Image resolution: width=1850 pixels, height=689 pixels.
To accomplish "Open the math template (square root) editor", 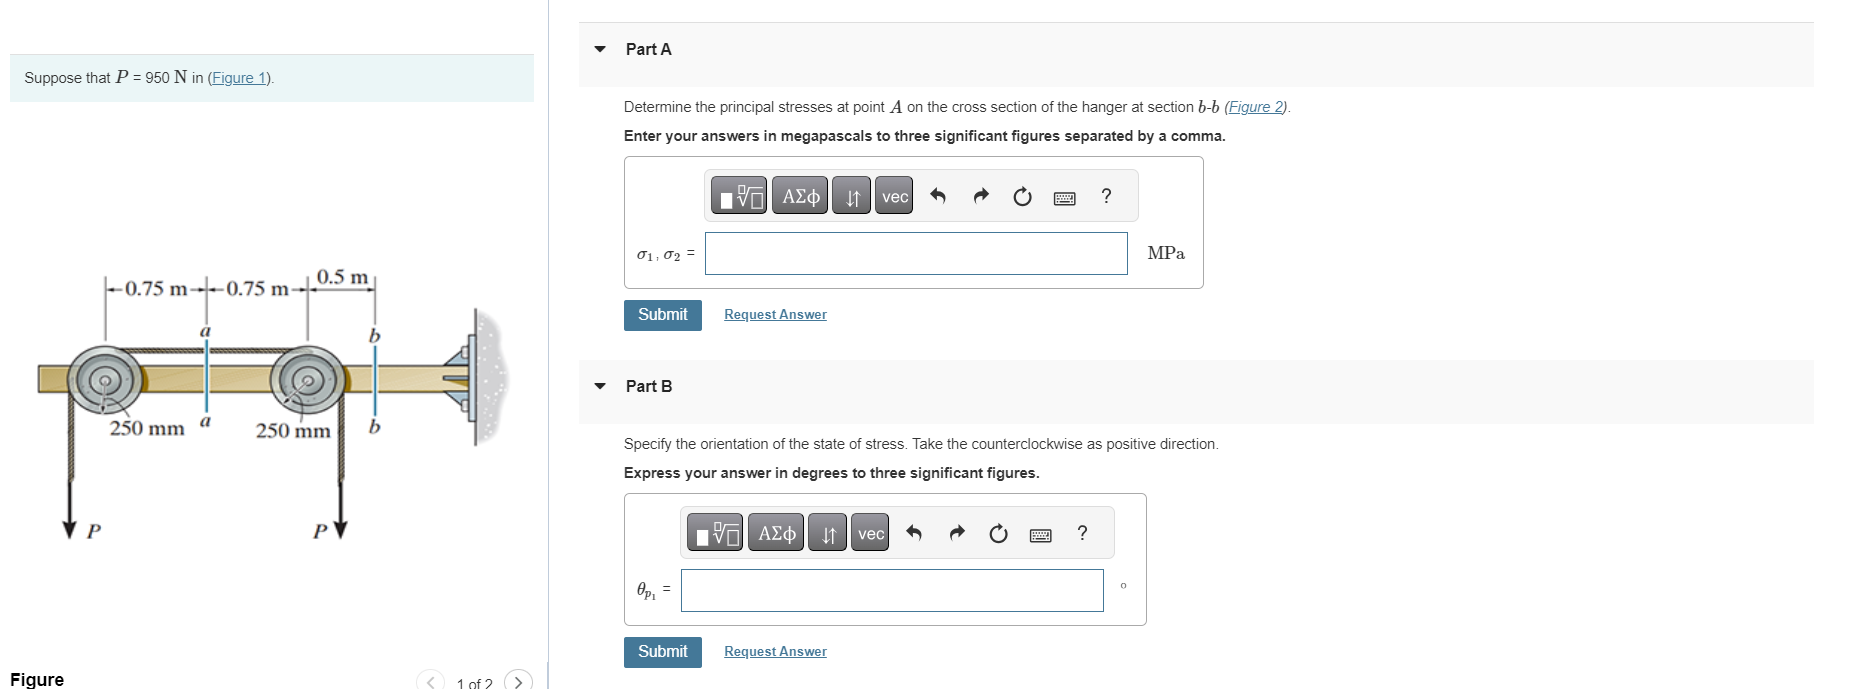I will pyautogui.click(x=737, y=196).
